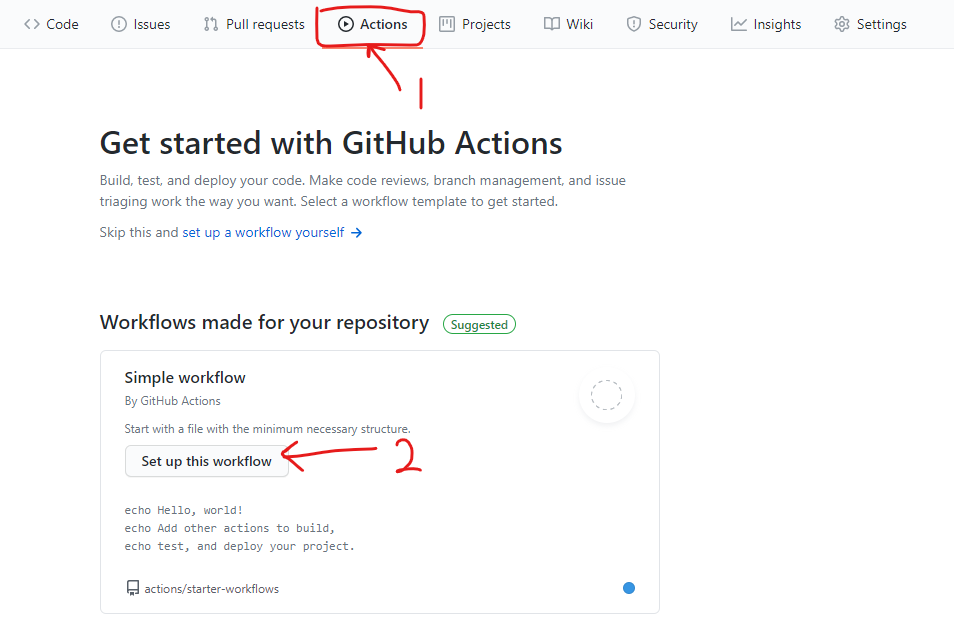Click 'Workflows made for your repository' heading
Image resolution: width=954 pixels, height=638 pixels.
tap(265, 322)
